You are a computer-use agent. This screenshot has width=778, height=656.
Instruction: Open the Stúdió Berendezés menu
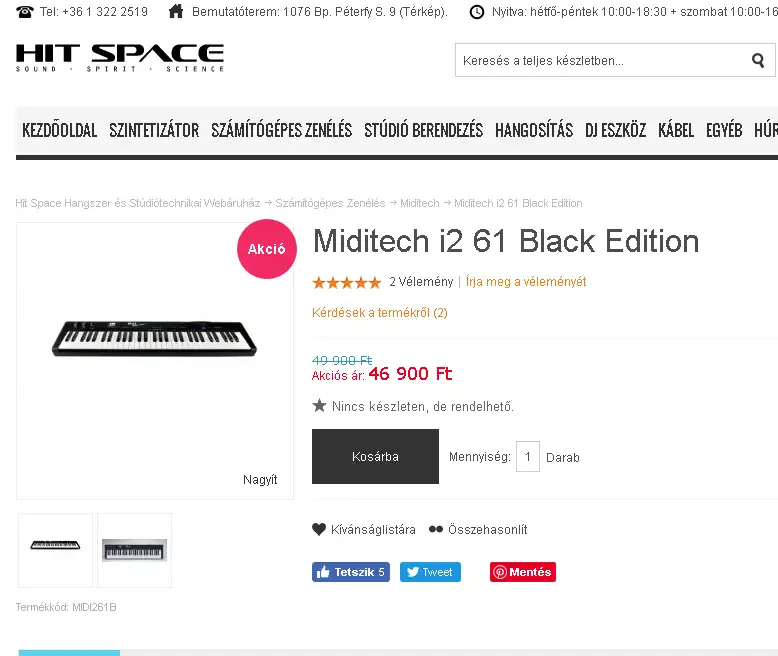point(423,130)
